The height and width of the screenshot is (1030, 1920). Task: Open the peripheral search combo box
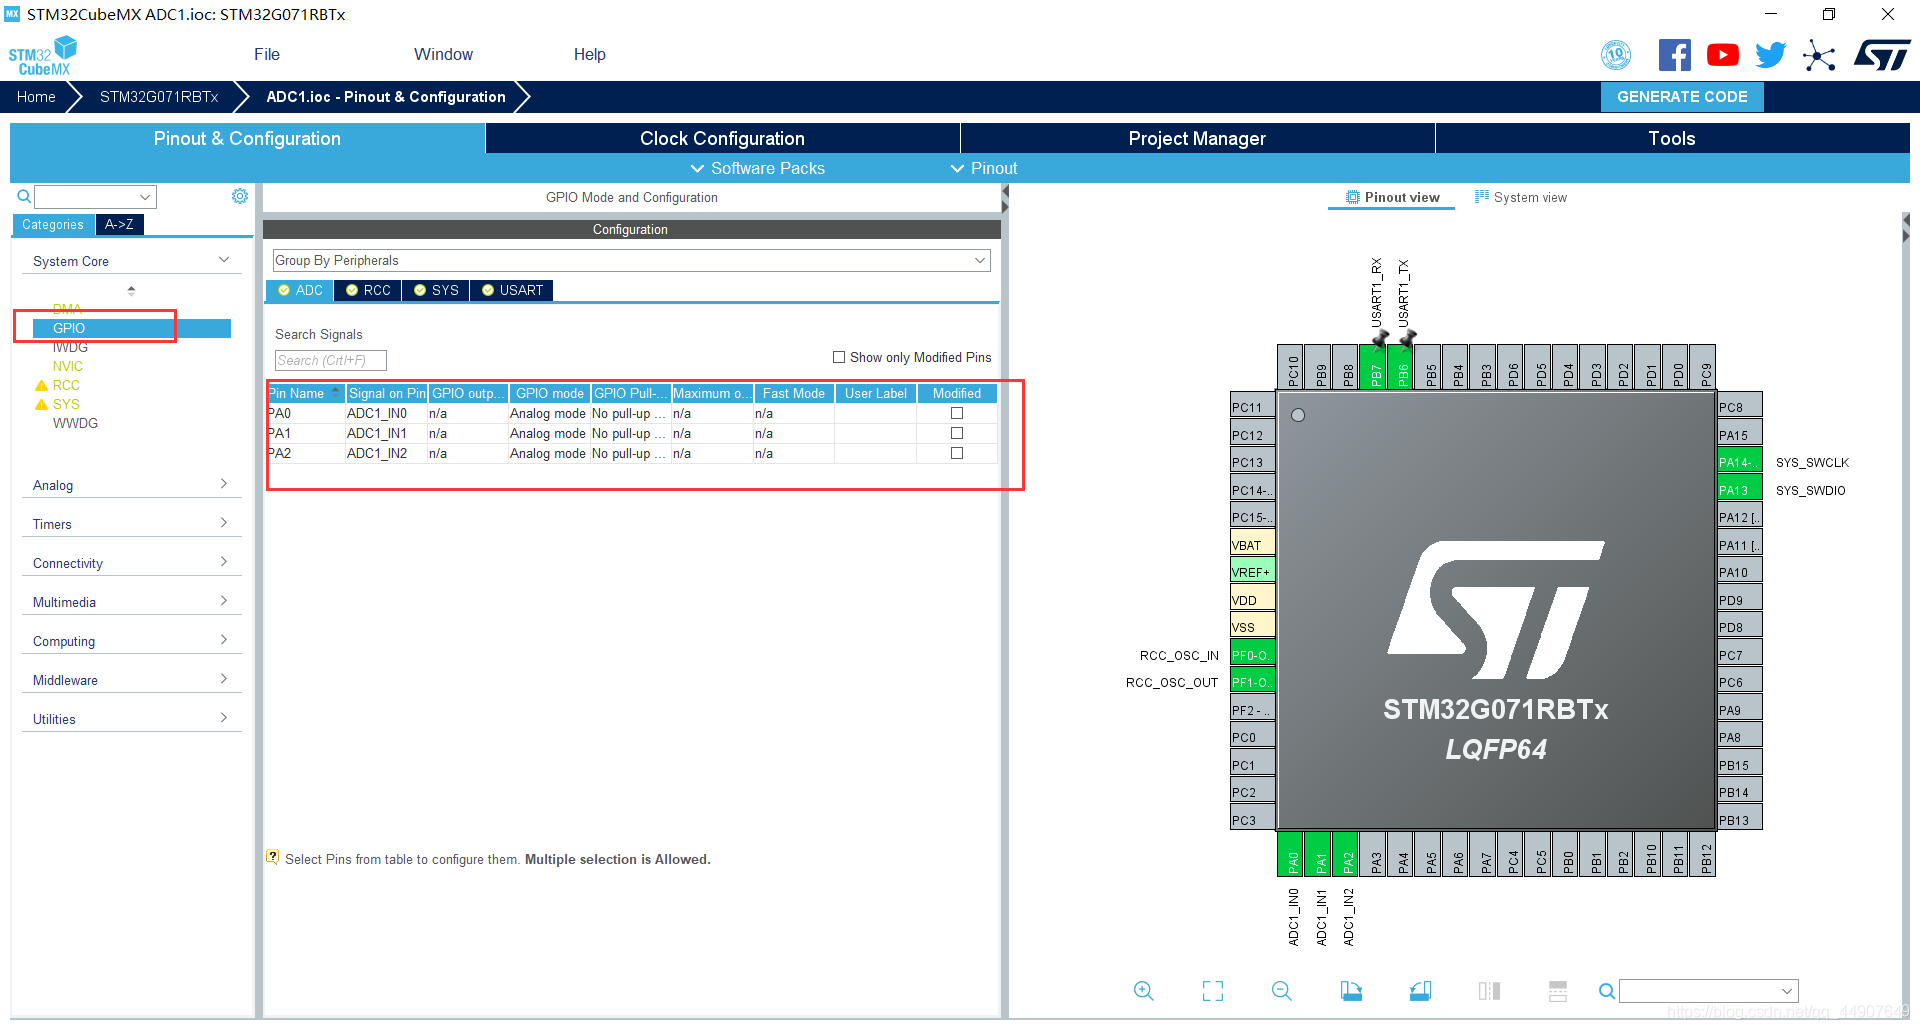point(96,197)
